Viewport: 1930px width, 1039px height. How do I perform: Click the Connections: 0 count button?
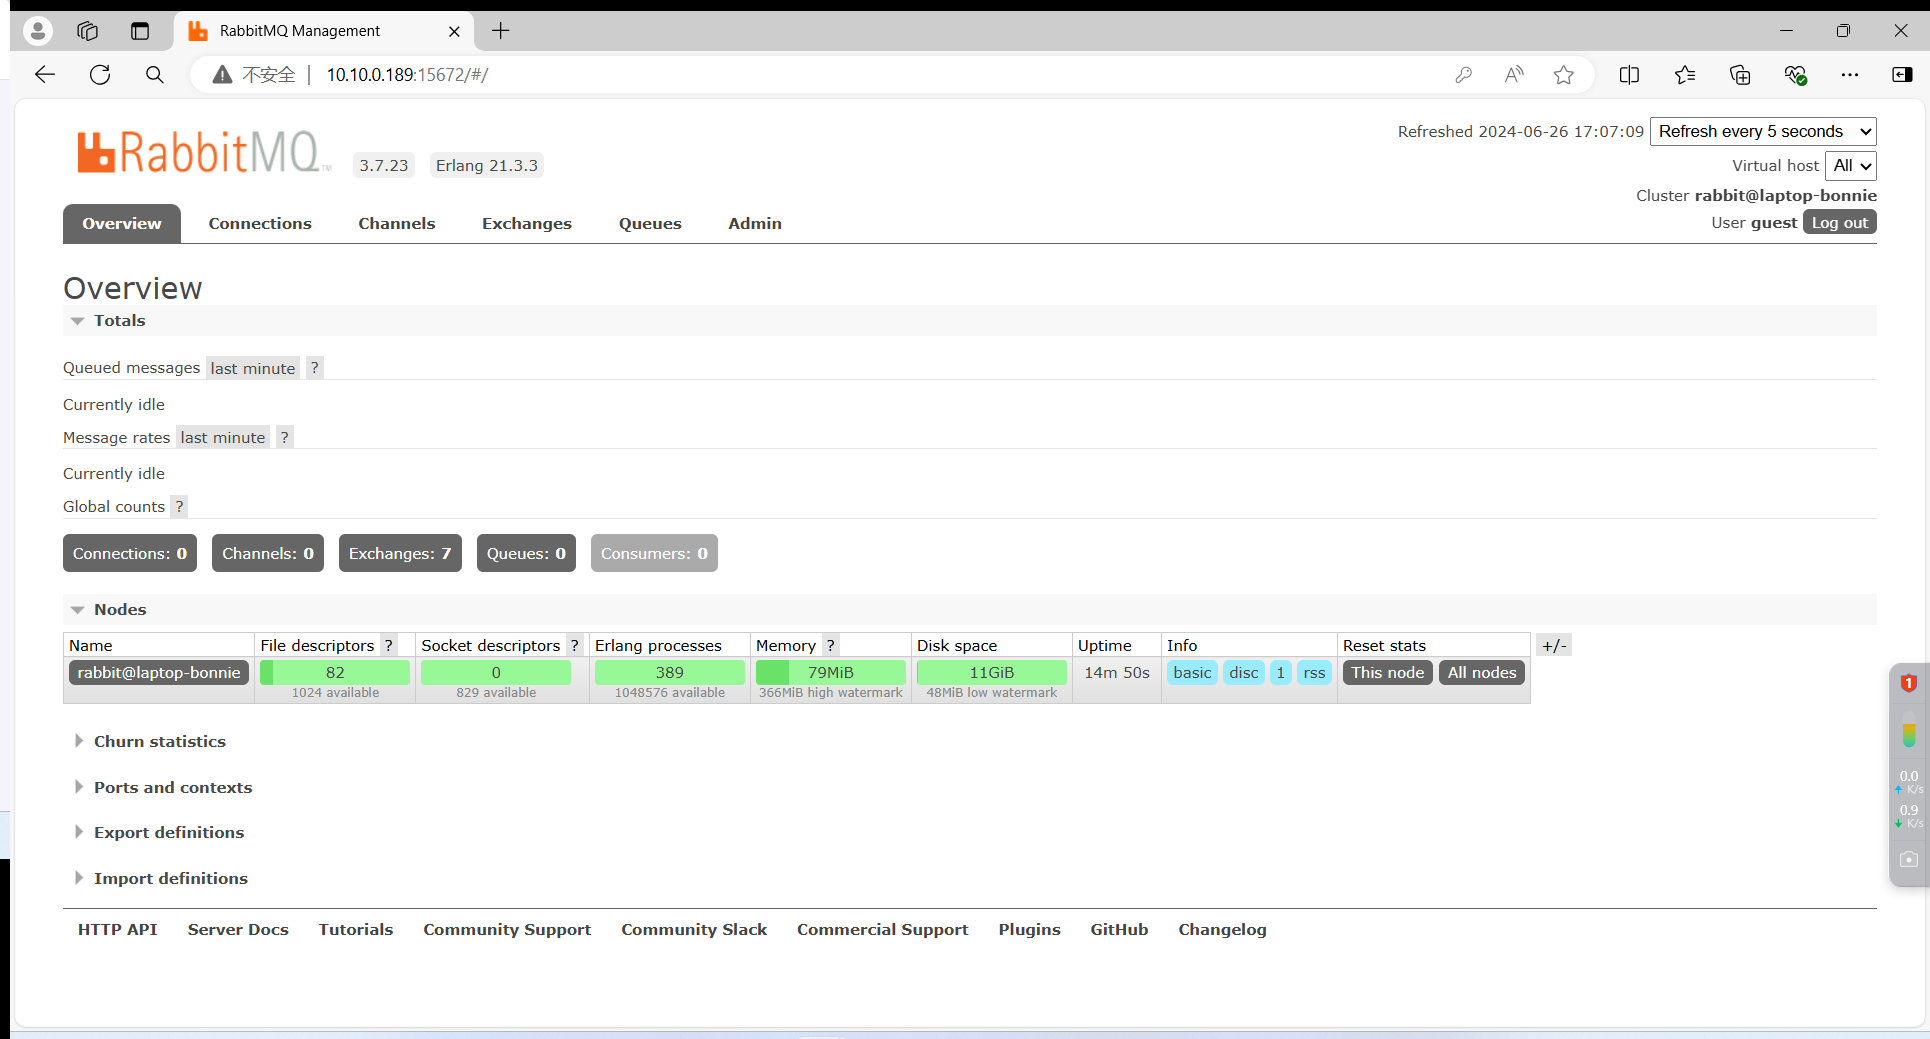(130, 553)
